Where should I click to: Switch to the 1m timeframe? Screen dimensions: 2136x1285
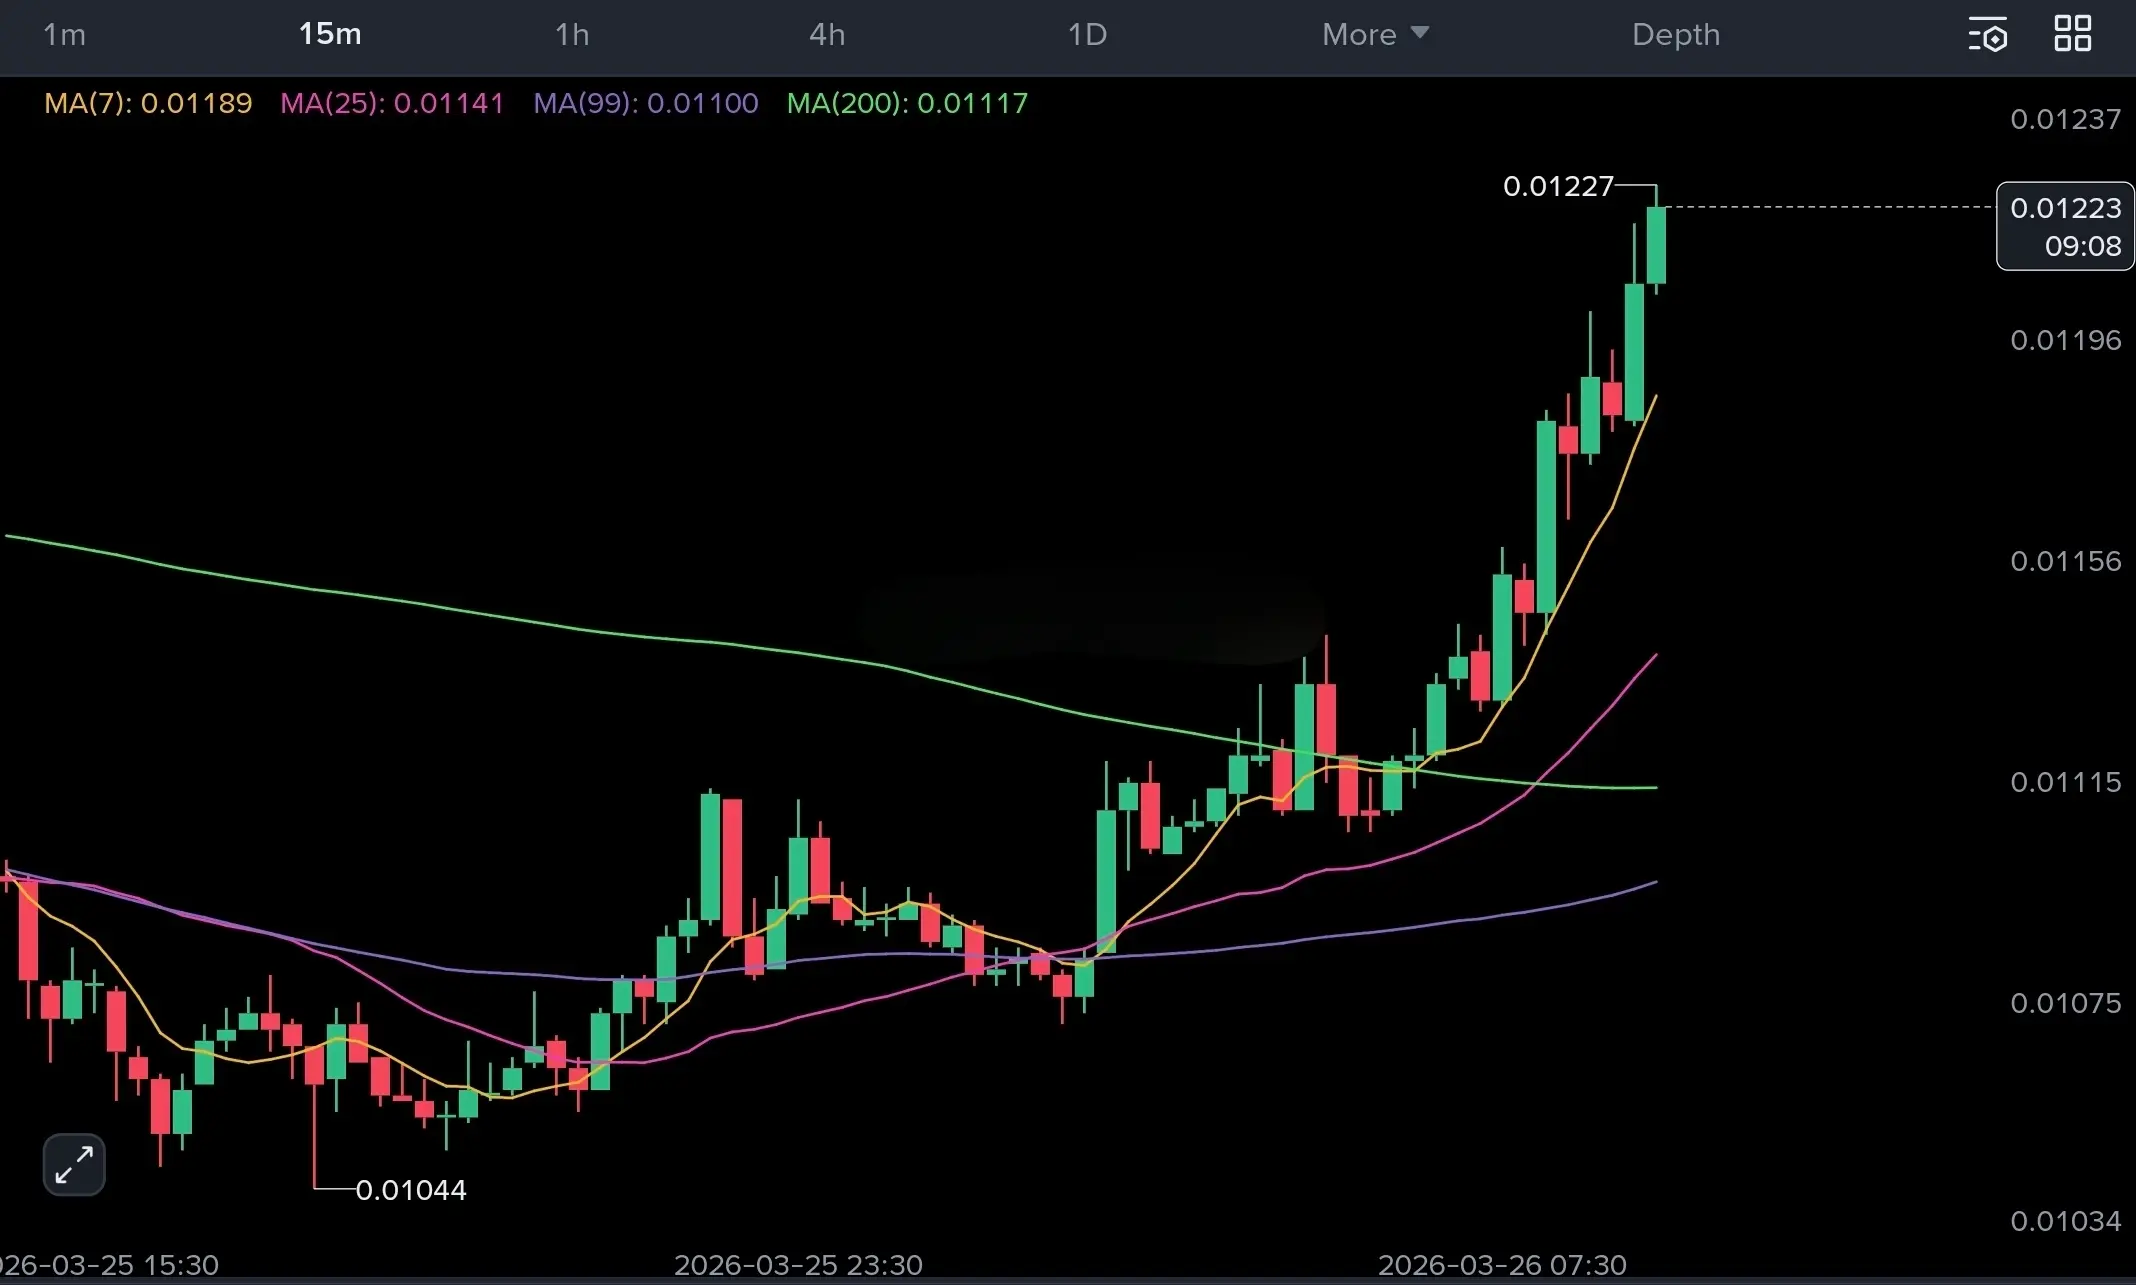(64, 35)
